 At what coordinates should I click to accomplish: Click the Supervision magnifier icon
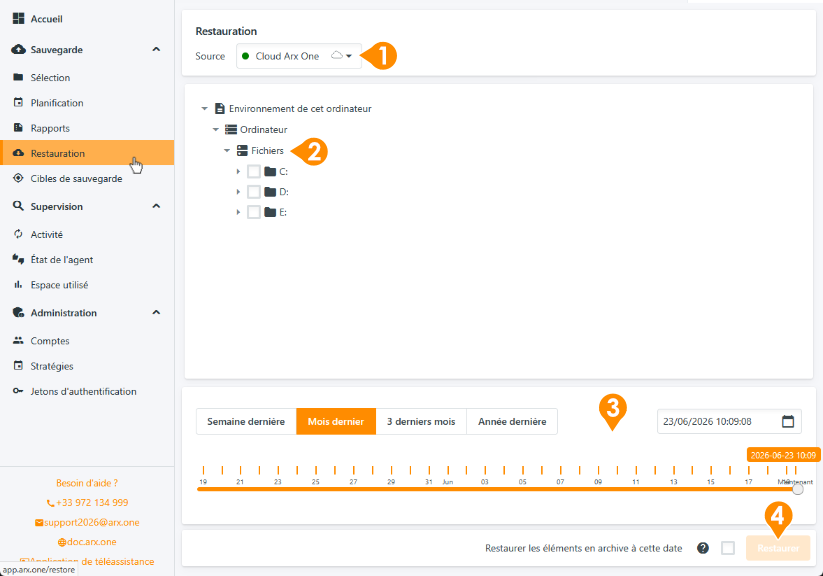18,206
